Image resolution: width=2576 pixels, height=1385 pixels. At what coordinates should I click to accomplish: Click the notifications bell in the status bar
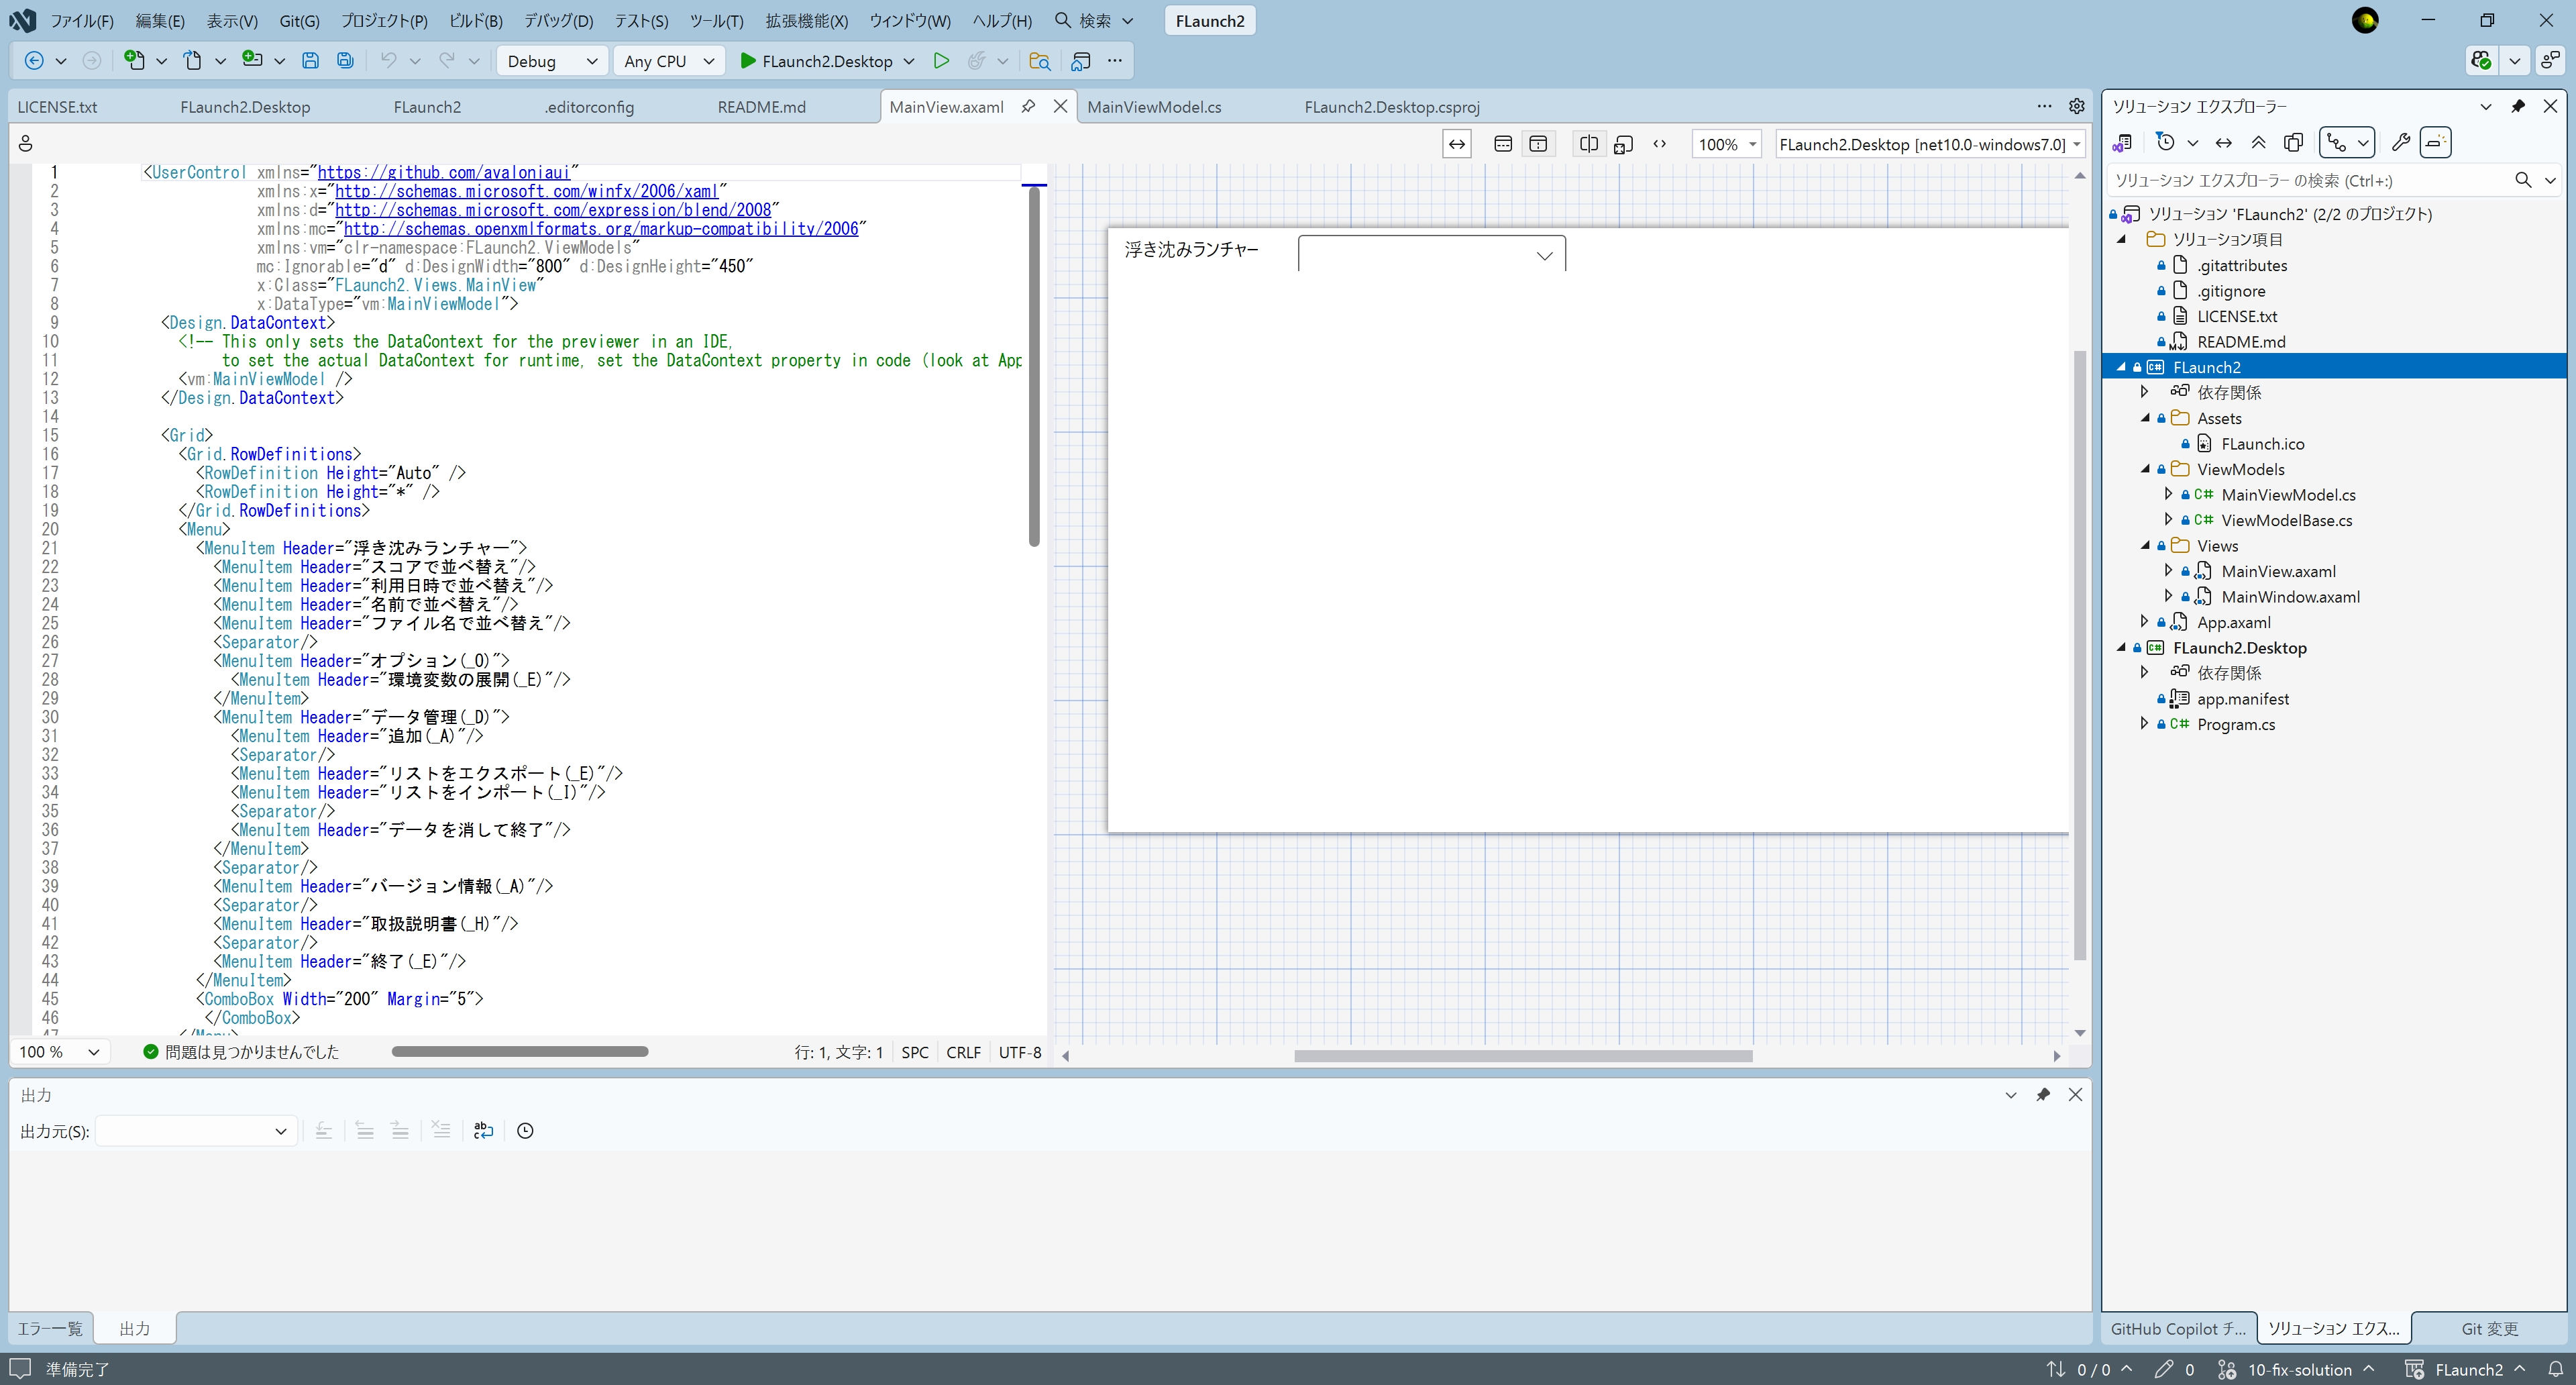[2556, 1369]
